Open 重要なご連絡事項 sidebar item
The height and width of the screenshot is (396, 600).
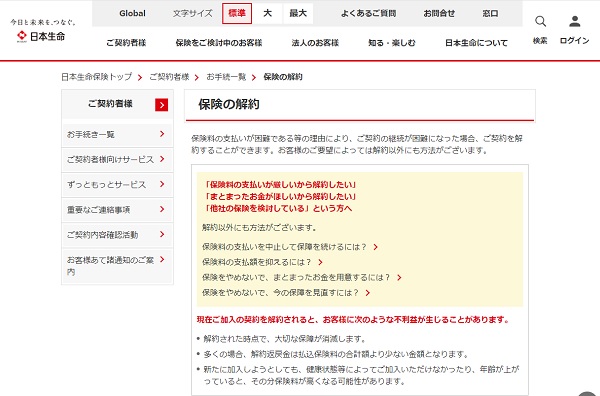117,210
